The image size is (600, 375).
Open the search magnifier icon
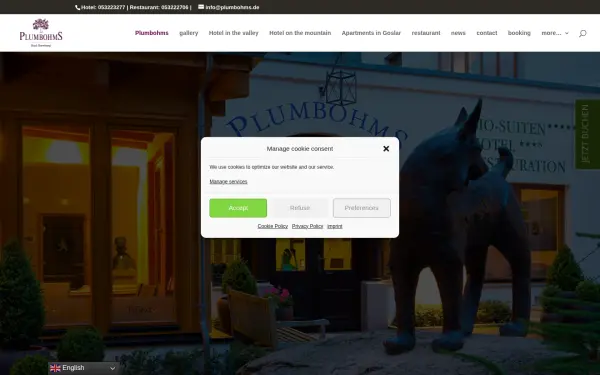point(582,33)
